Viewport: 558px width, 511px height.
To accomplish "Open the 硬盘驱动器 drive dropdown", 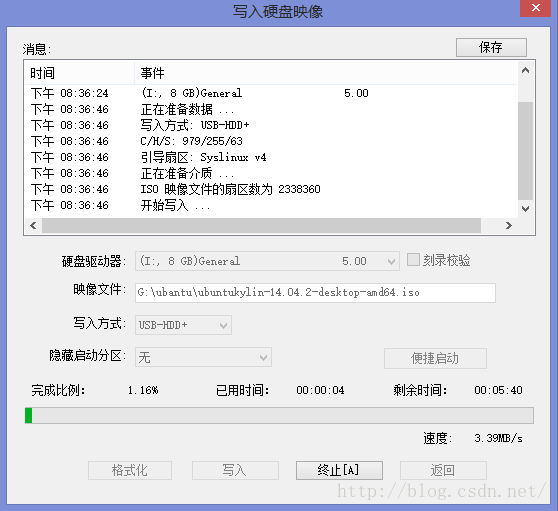I will pyautogui.click(x=267, y=261).
